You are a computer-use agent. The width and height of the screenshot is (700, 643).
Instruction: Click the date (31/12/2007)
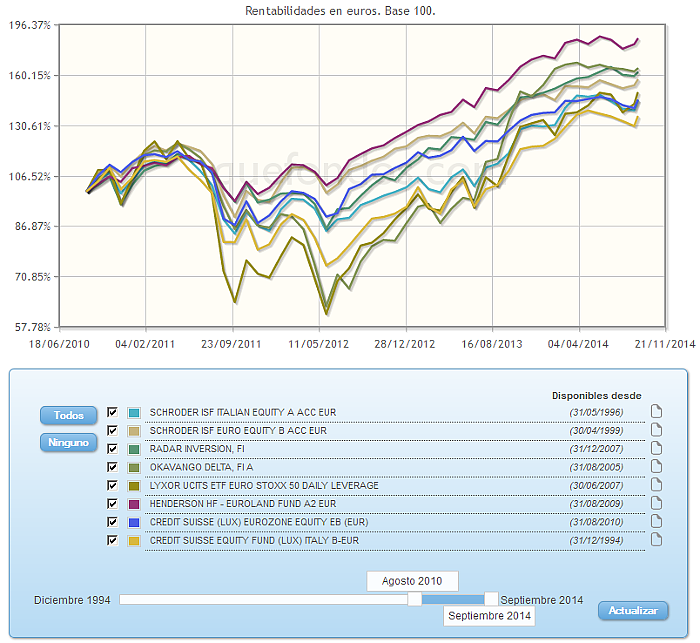pos(596,449)
